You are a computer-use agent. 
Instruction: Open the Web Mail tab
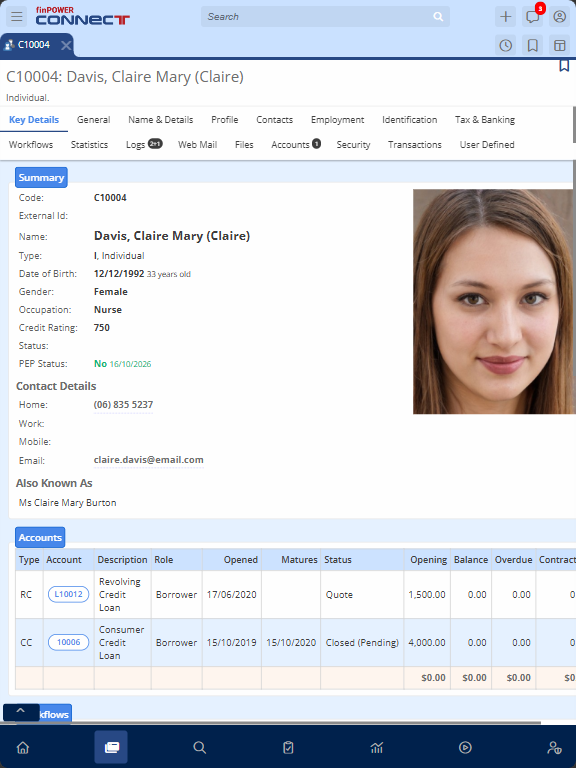coord(197,145)
